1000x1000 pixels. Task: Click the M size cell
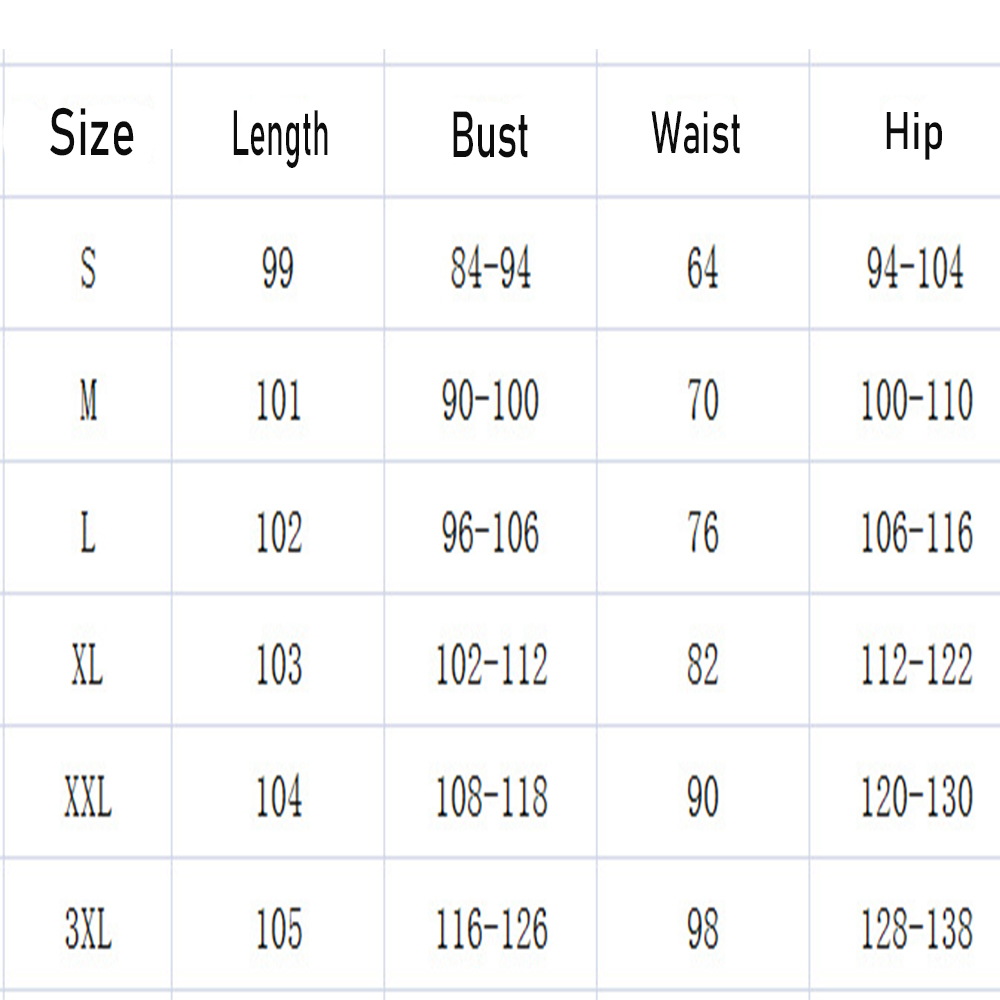click(88, 401)
